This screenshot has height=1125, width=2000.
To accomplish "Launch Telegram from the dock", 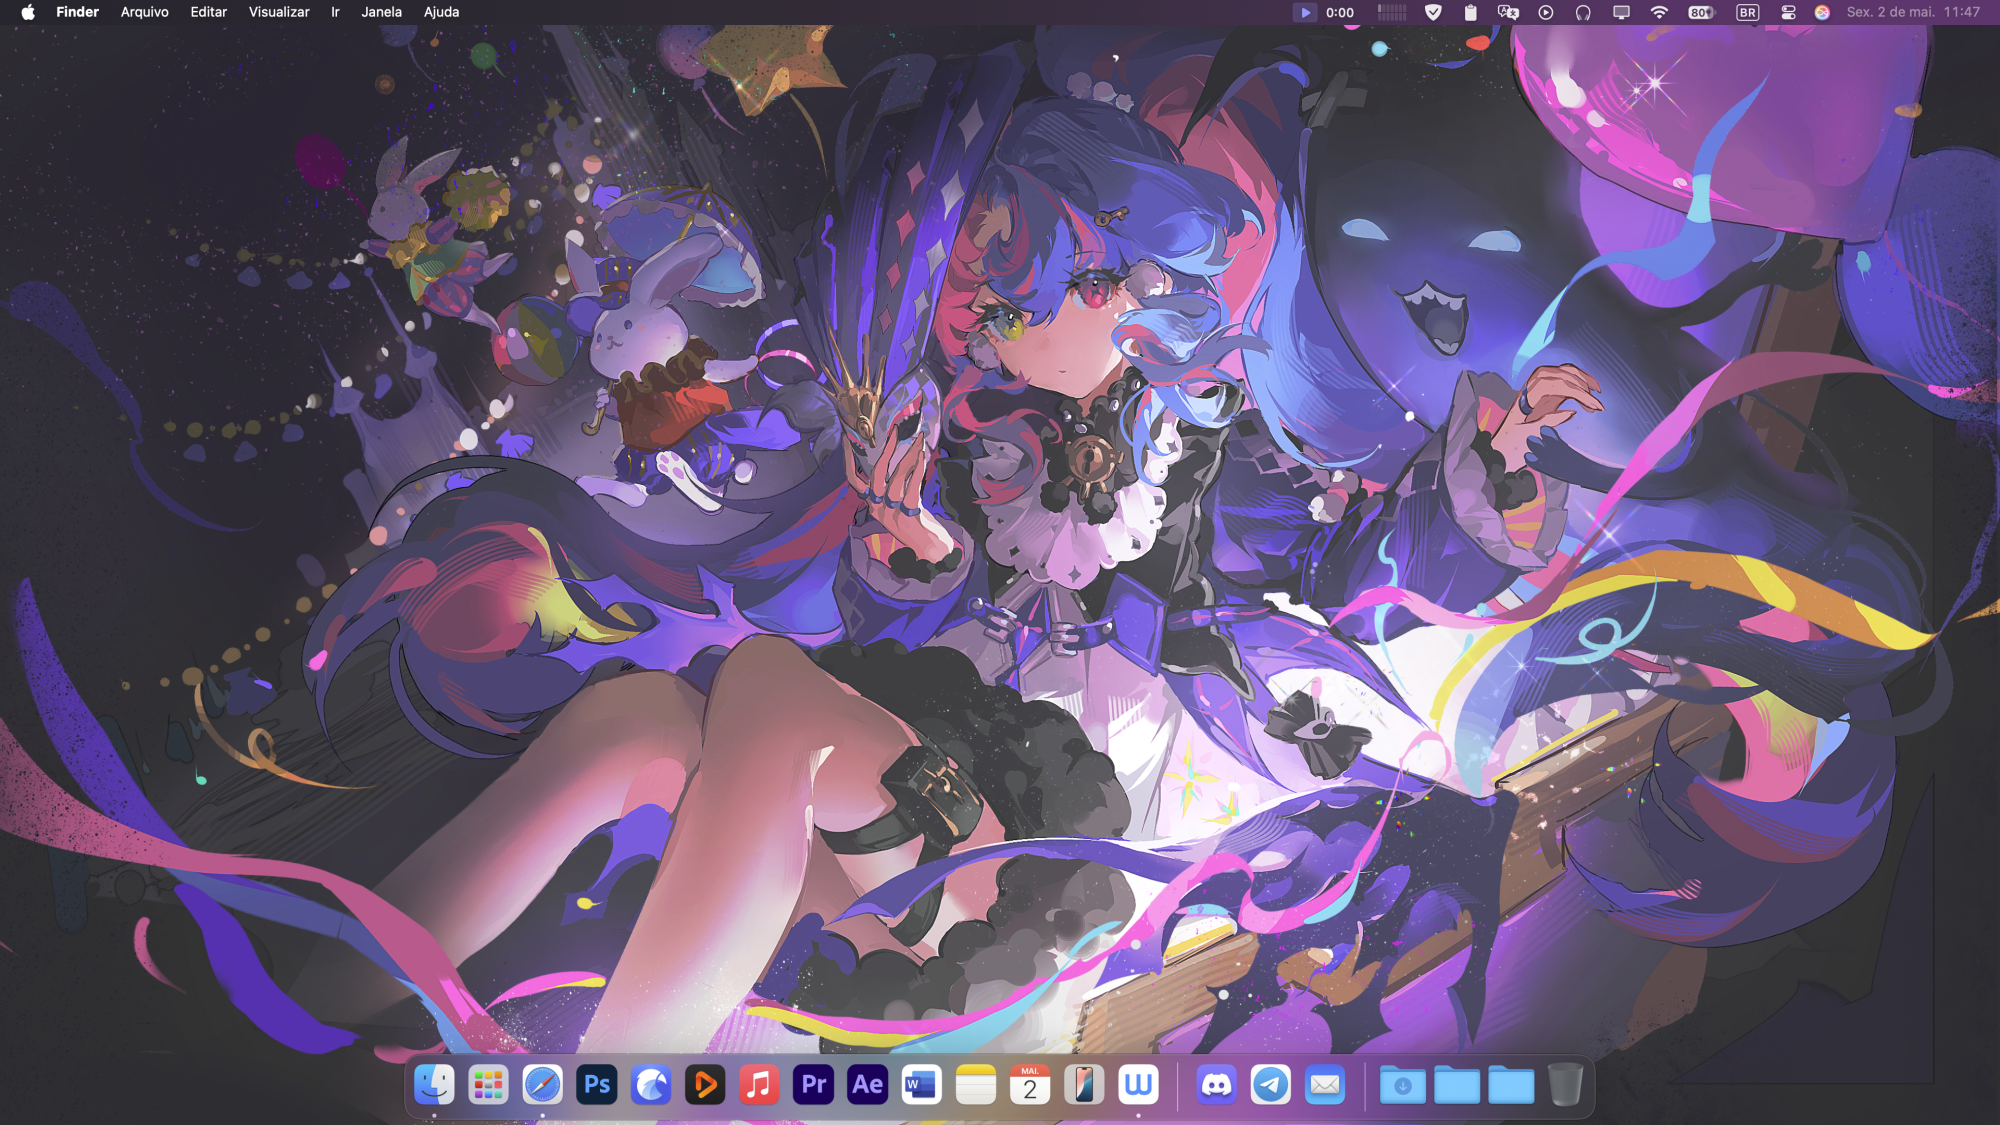I will click(x=1270, y=1085).
